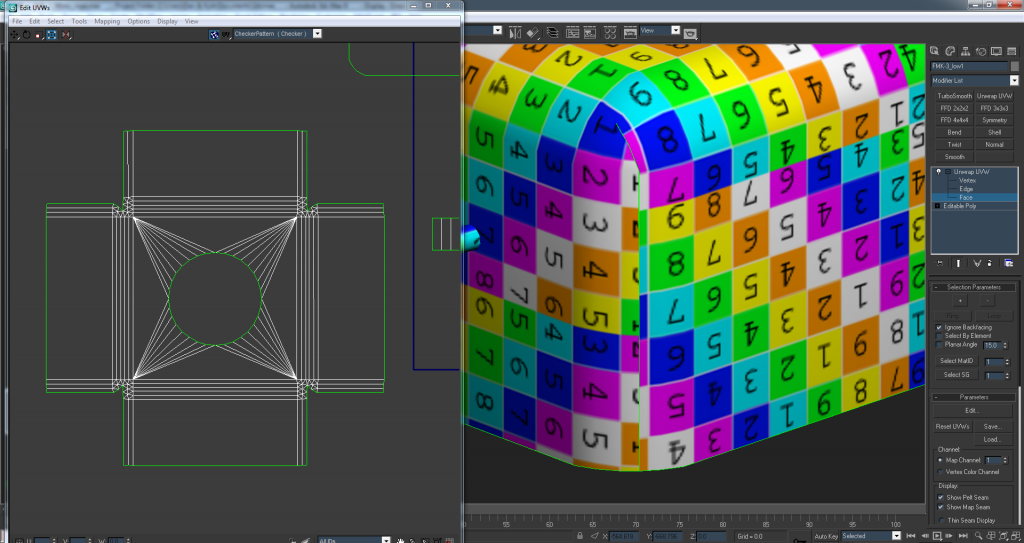Select the Freeform Mode tool in UV editor
This screenshot has width=1024, height=543.
51,34
